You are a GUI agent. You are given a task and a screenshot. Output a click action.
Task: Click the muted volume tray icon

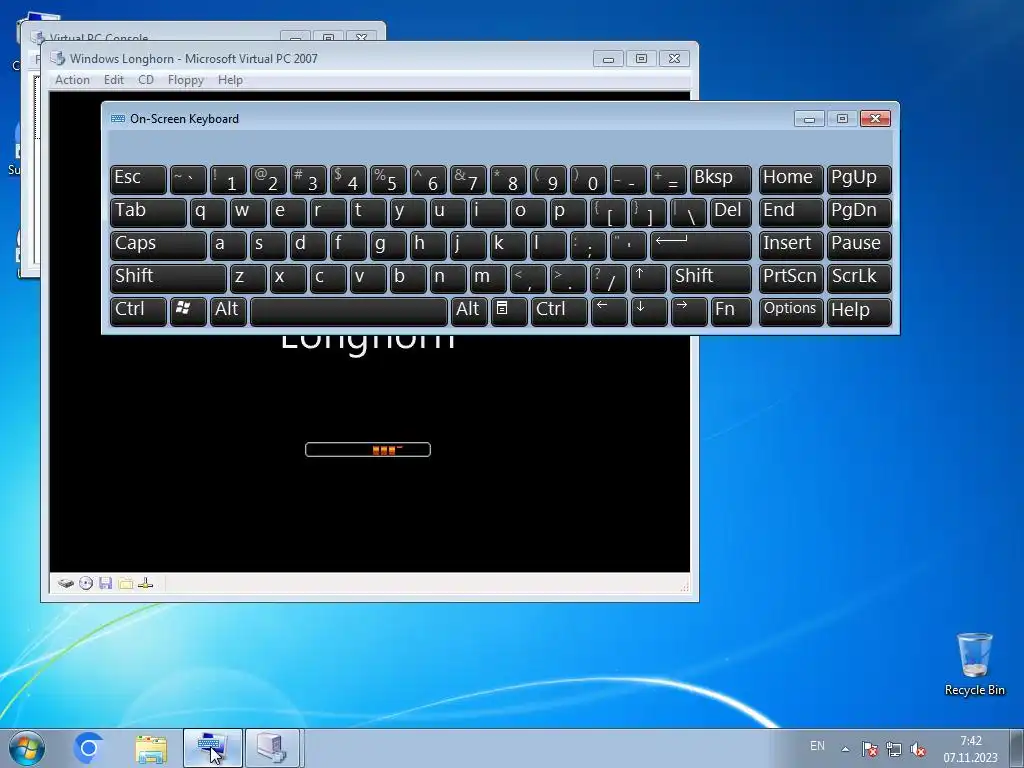[918, 749]
